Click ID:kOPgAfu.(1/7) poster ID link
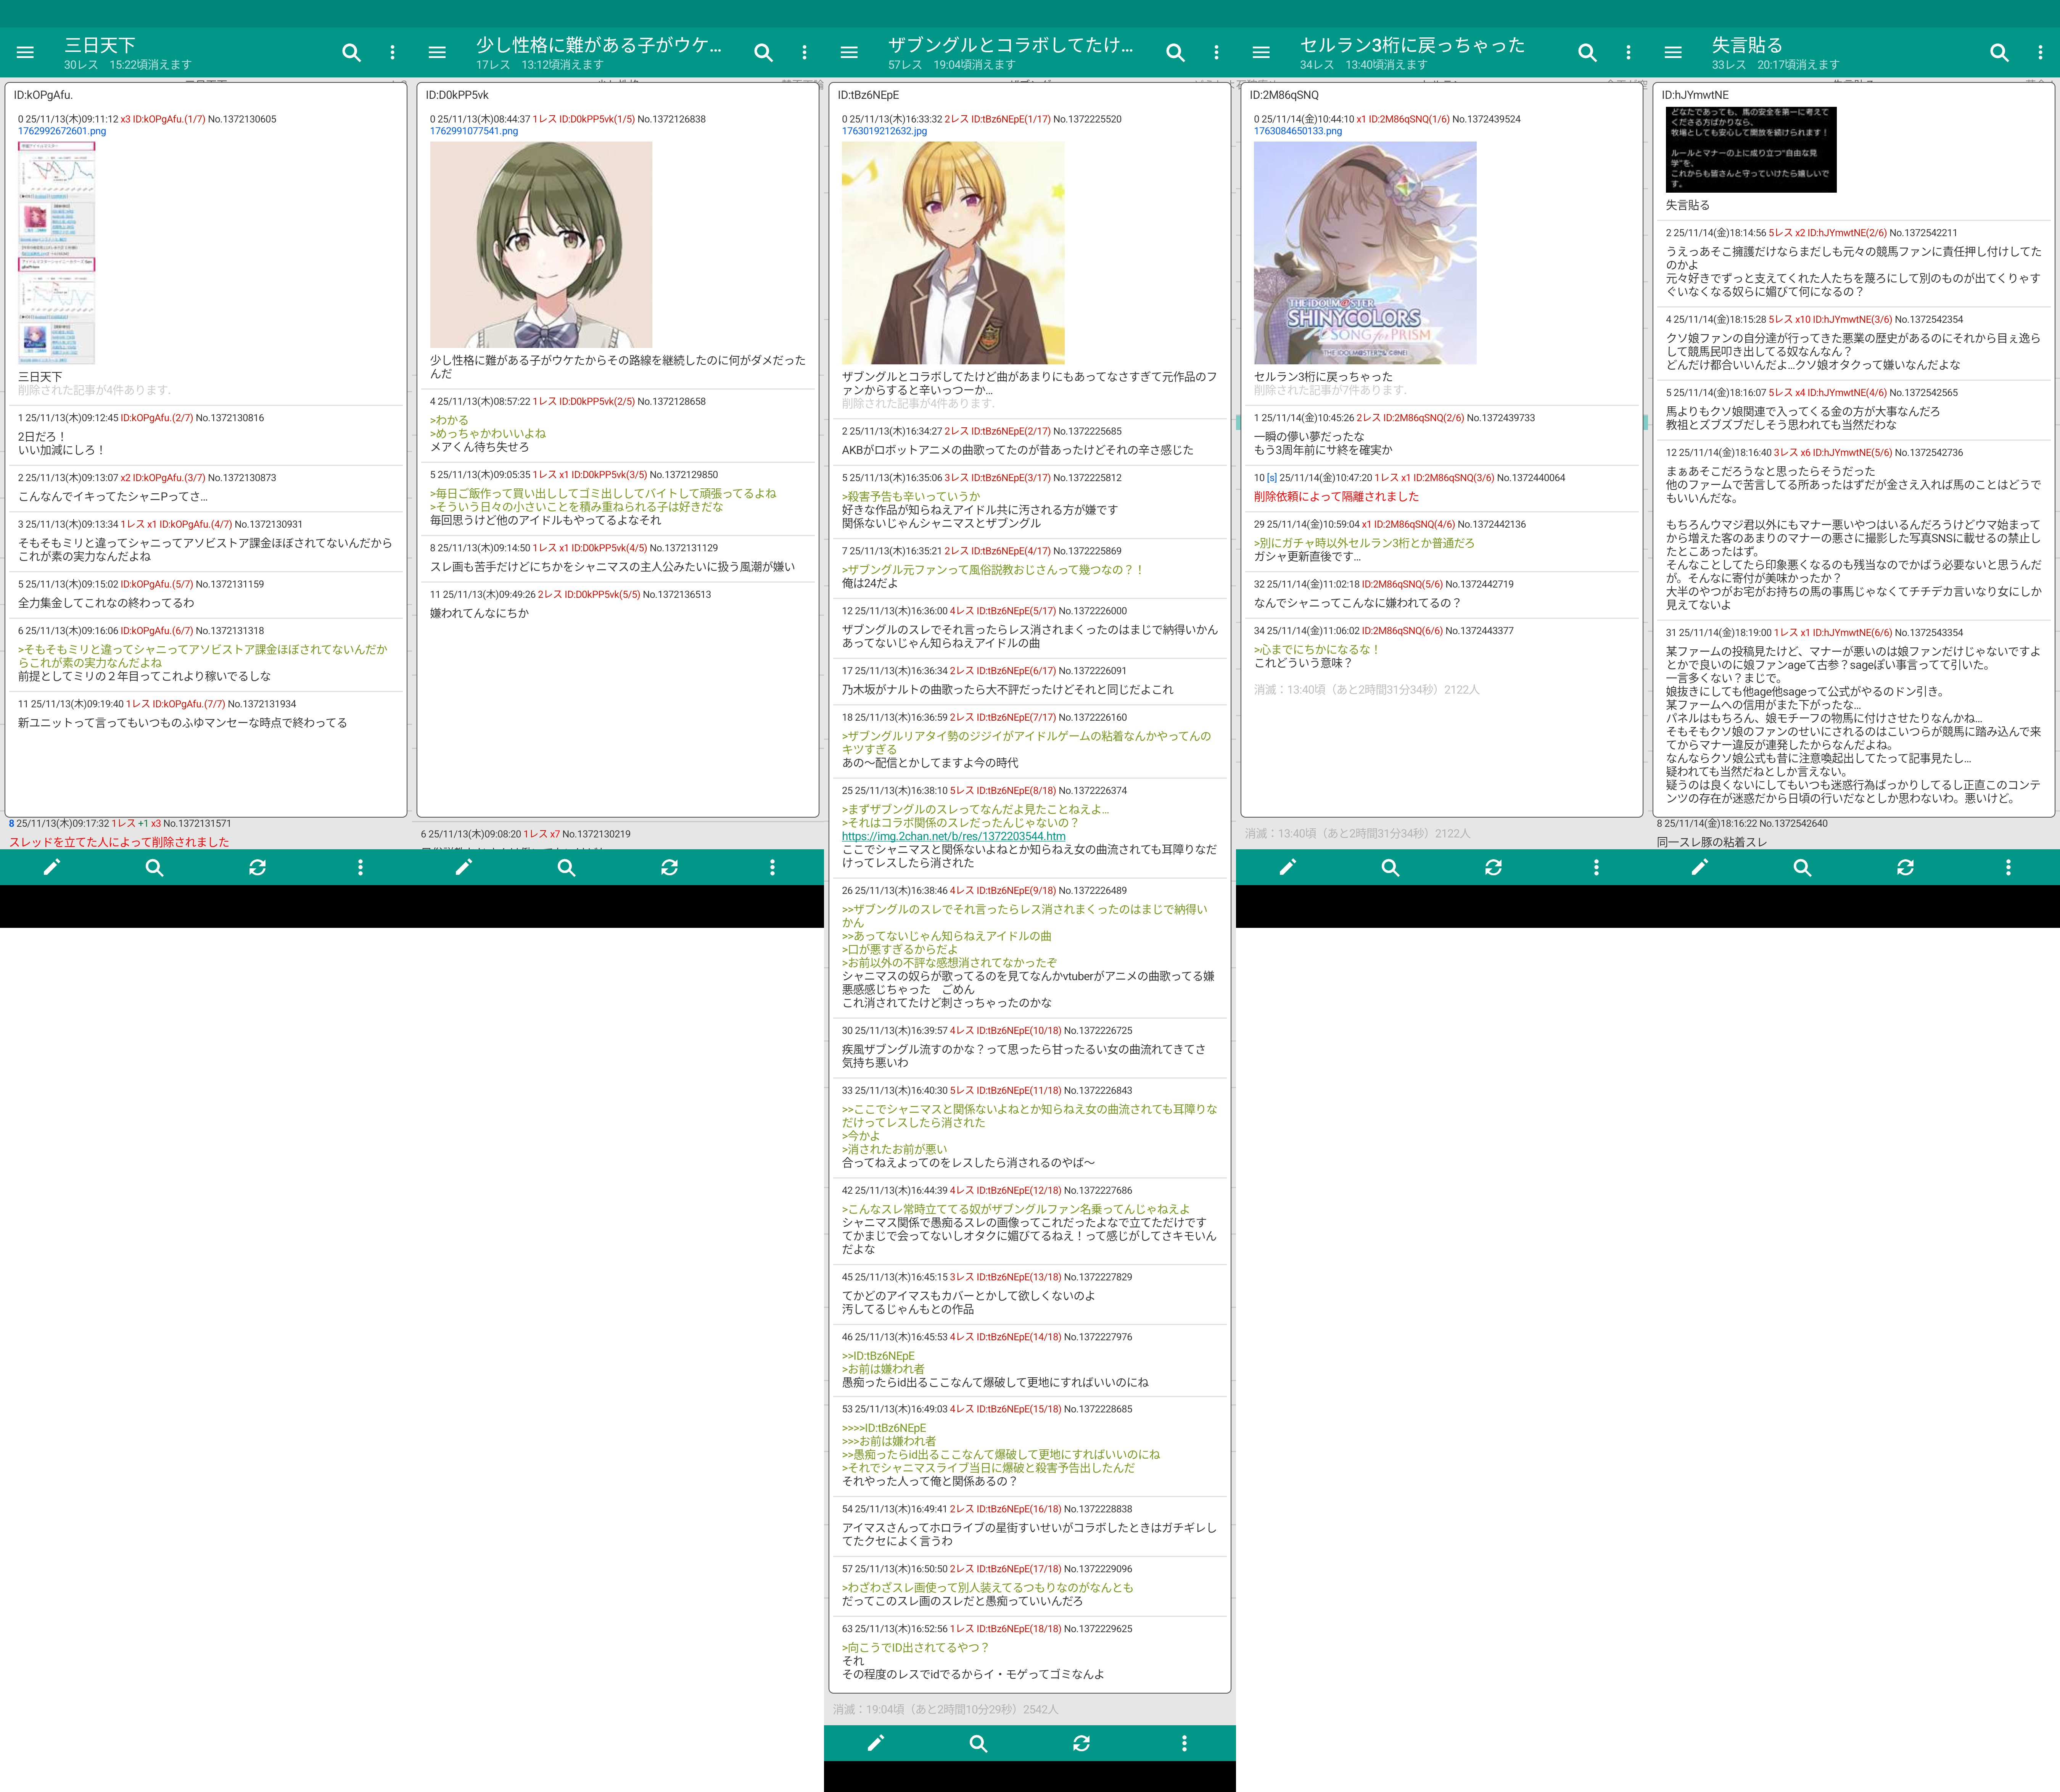The height and width of the screenshot is (1792, 2060). pos(169,119)
